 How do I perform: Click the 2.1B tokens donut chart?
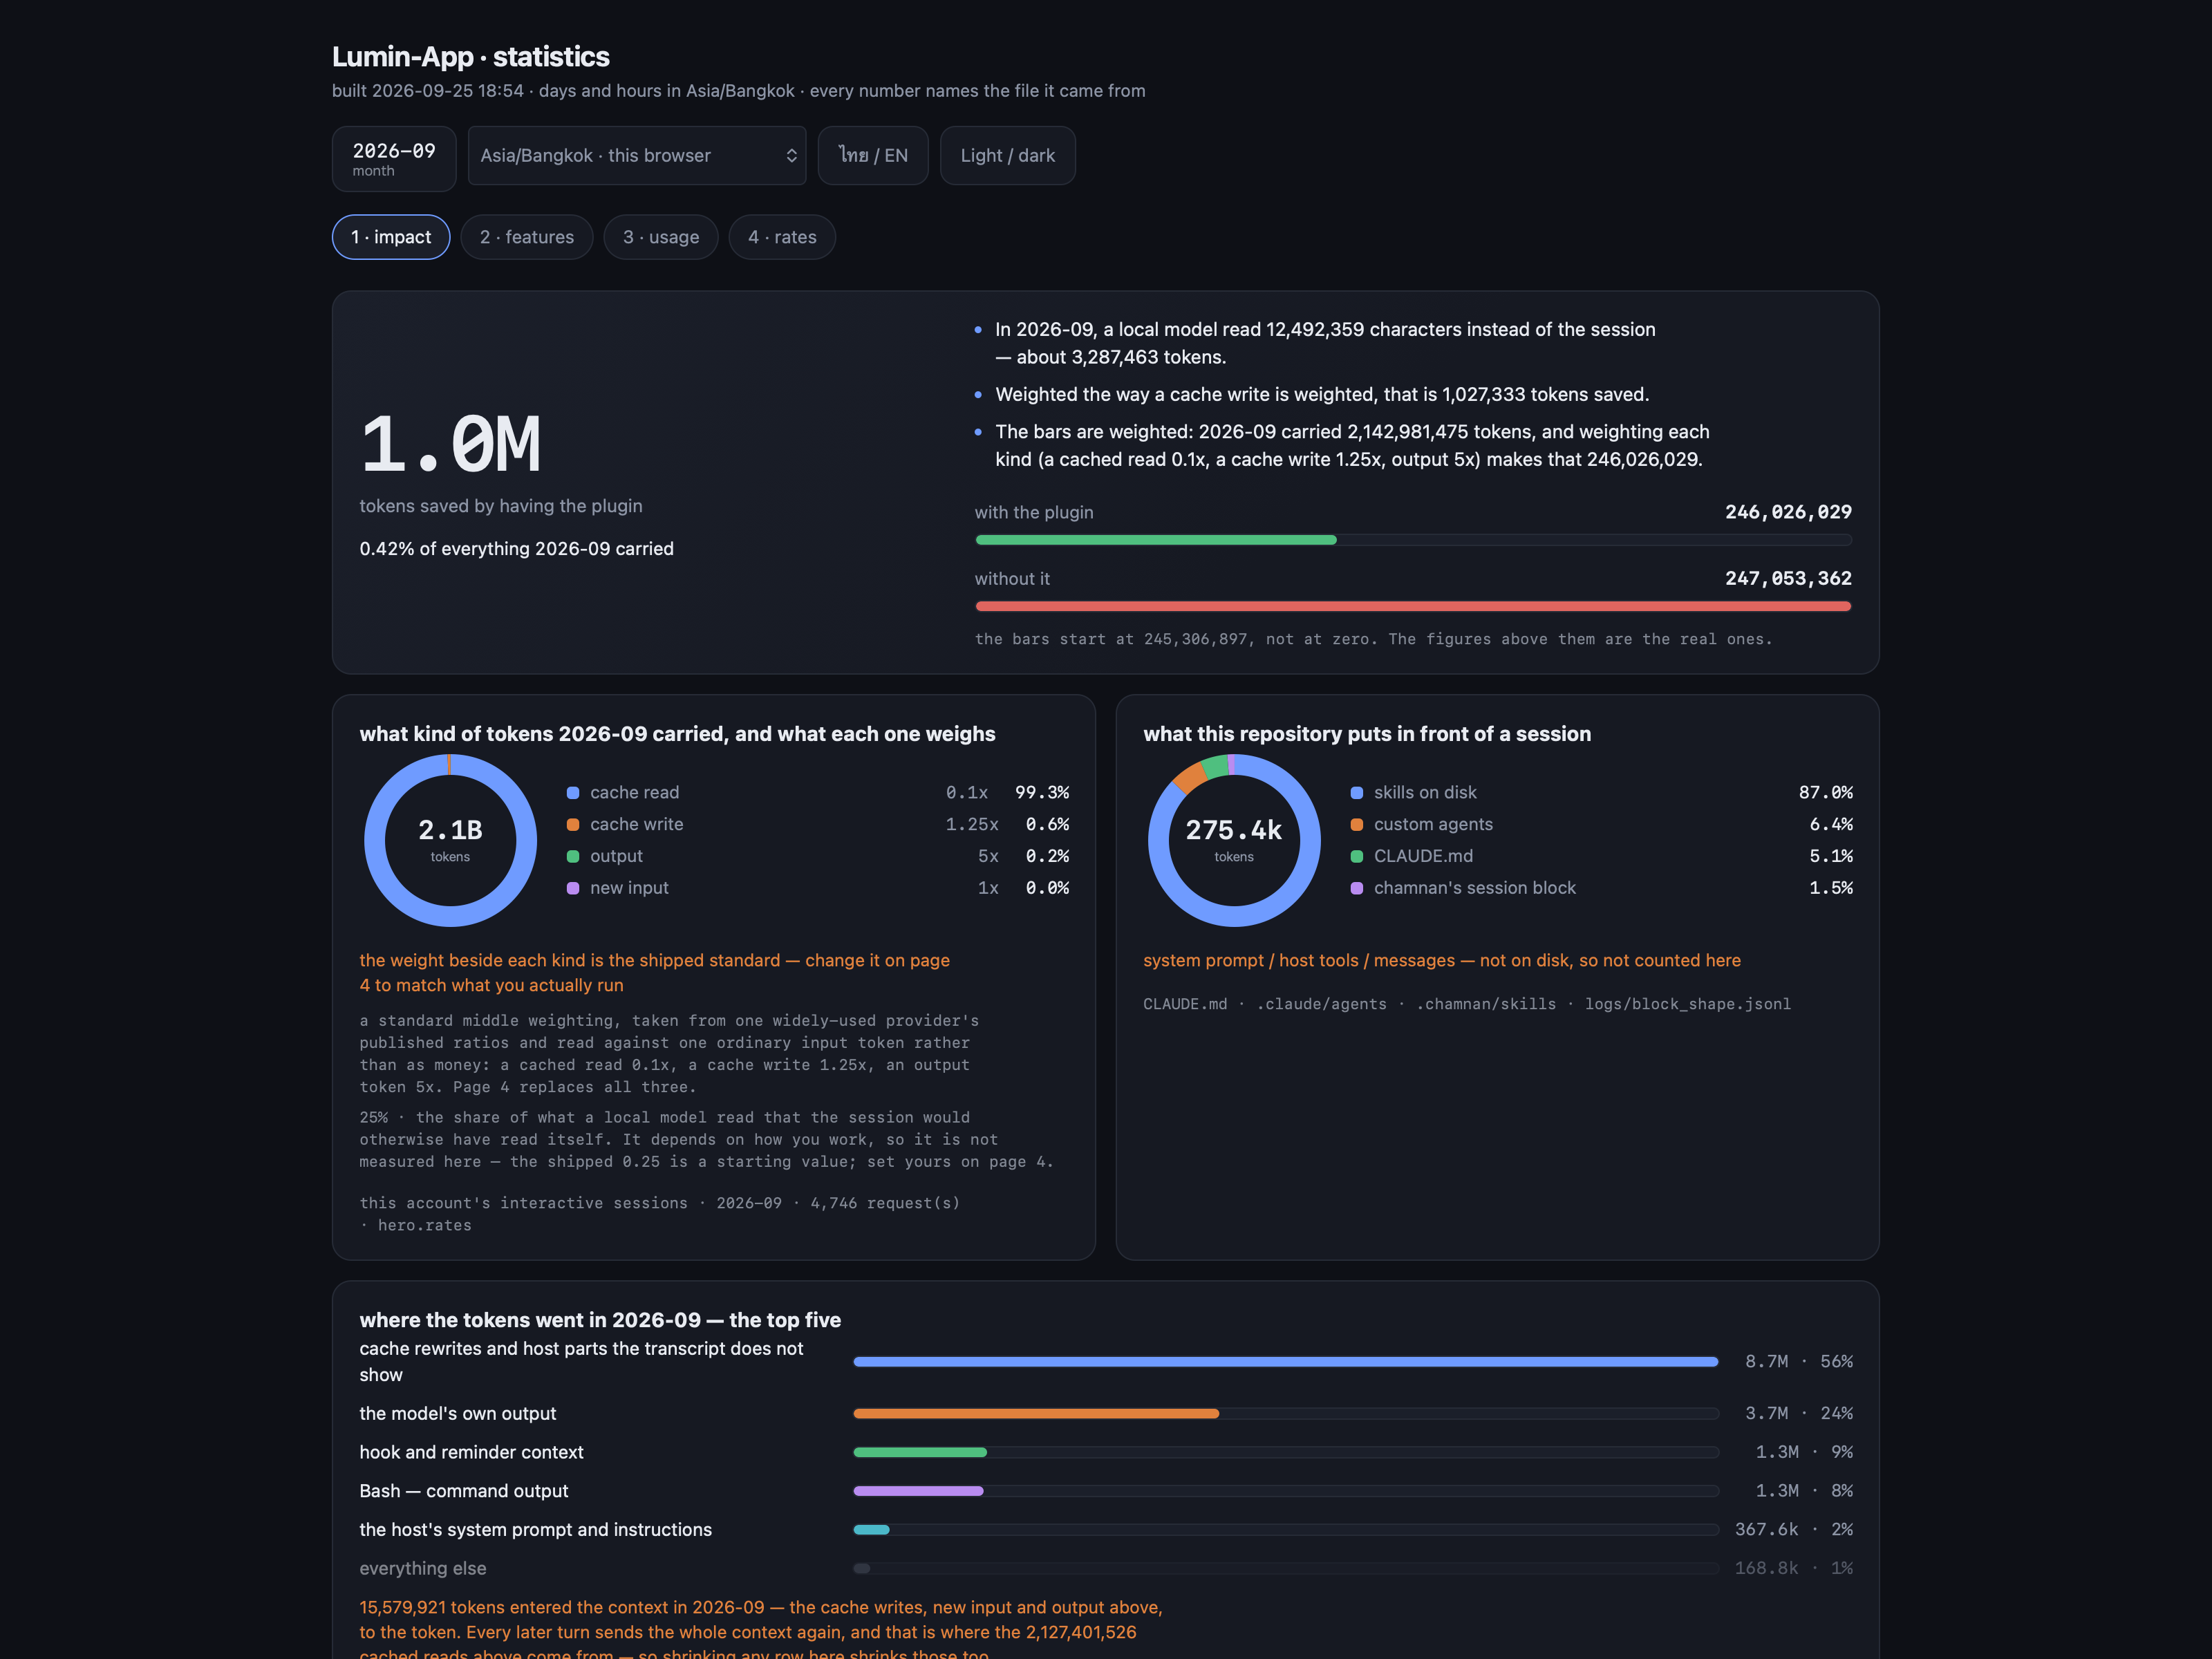pos(450,840)
